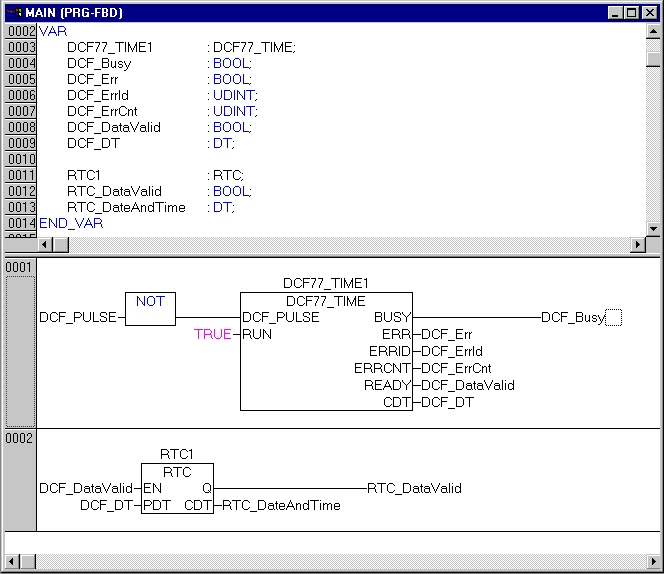Minimize the MAIN (PRG-FBD) window

pyautogui.click(x=615, y=13)
